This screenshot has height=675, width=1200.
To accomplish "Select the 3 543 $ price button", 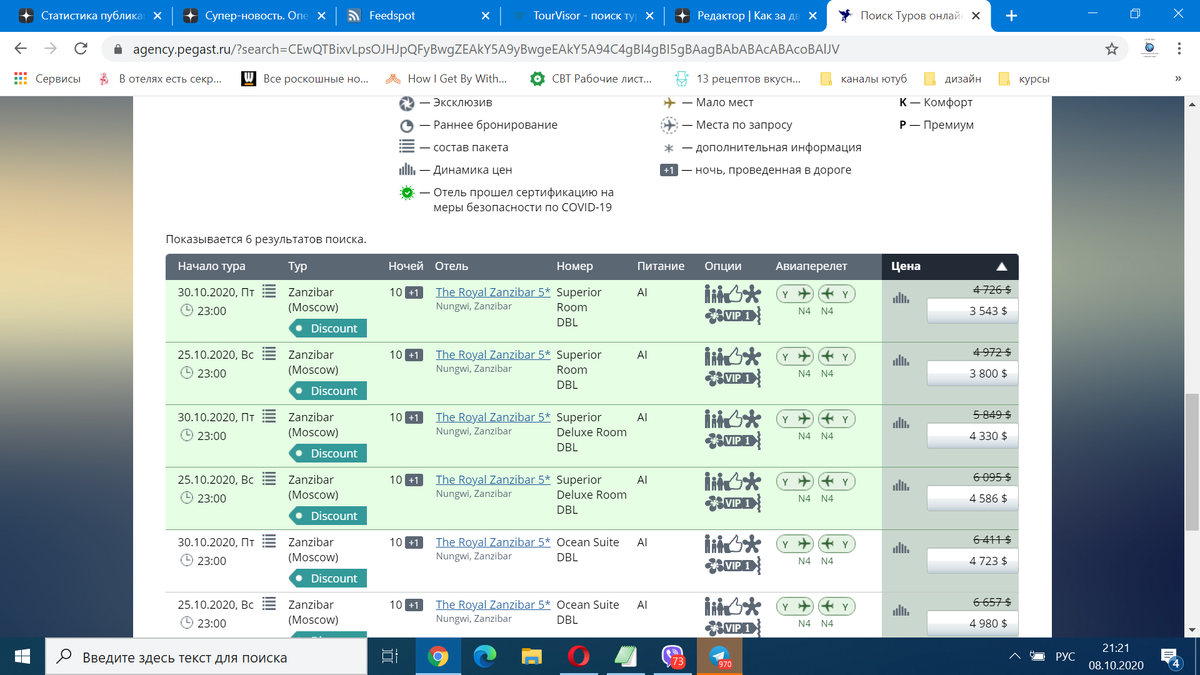I will pyautogui.click(x=973, y=311).
